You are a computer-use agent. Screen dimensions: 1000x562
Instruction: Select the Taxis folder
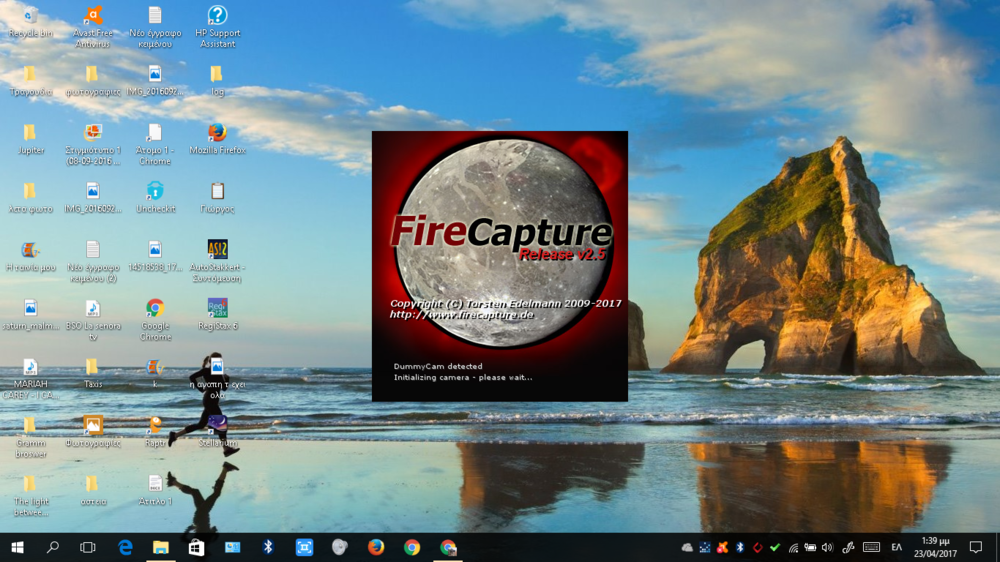pos(92,367)
